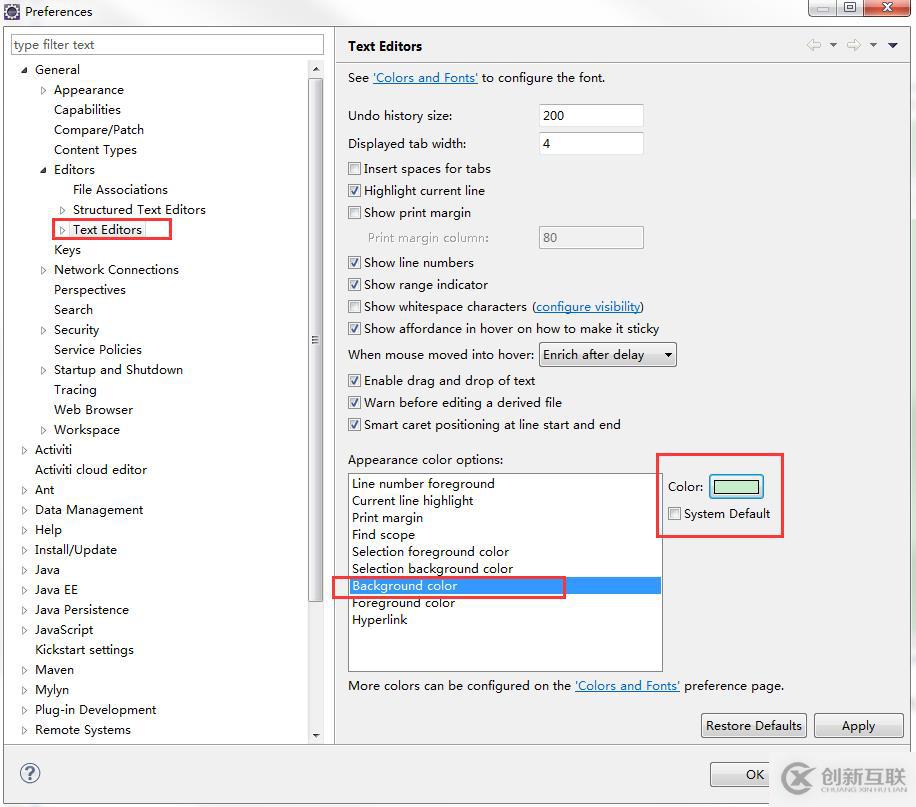Expand the Appearance tree node
Screen dimensions: 916x807
(x=43, y=90)
